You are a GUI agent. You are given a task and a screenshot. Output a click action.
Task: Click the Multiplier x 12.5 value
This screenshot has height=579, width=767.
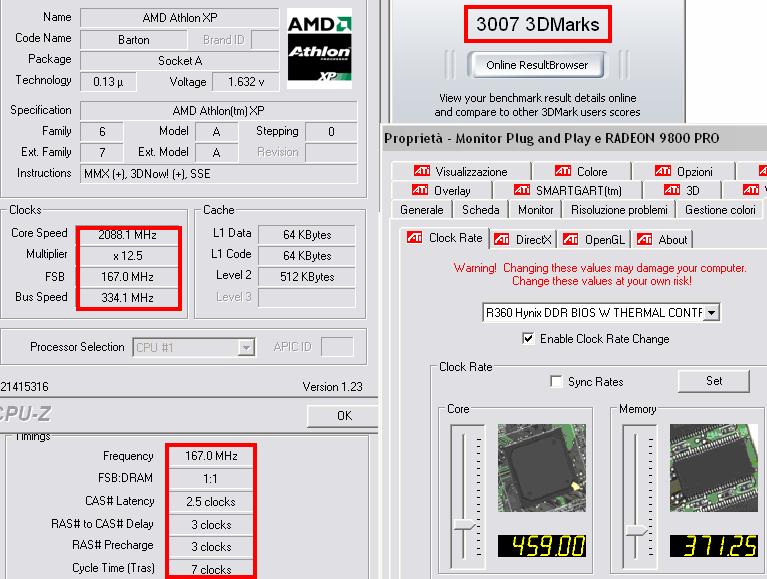pyautogui.click(x=127, y=256)
